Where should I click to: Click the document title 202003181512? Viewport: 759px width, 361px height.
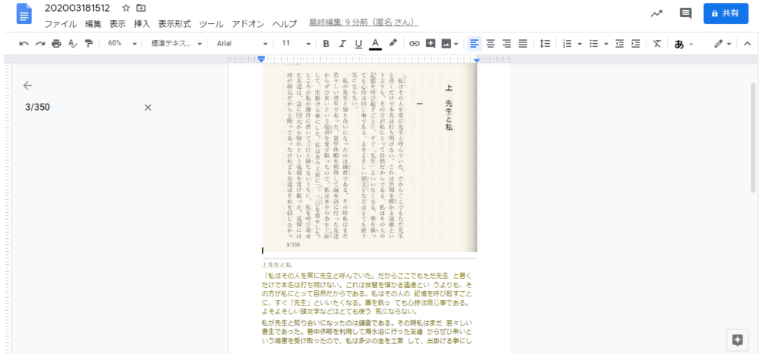[x=77, y=8]
